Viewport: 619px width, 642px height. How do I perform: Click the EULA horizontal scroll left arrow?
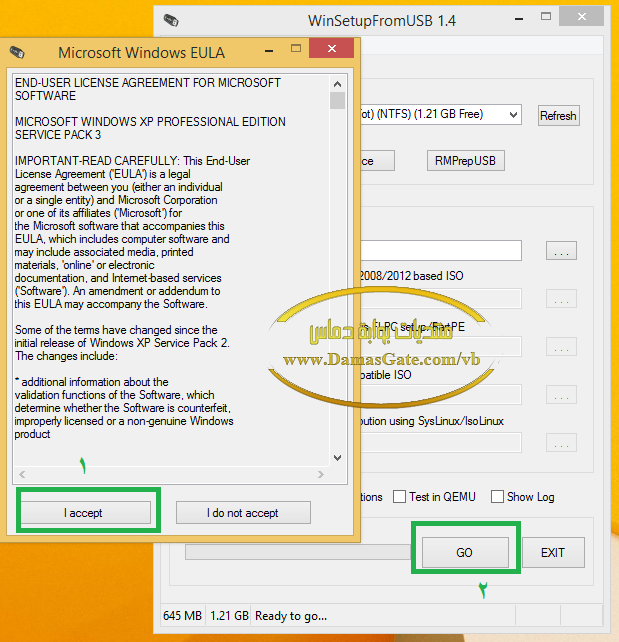click(x=22, y=475)
